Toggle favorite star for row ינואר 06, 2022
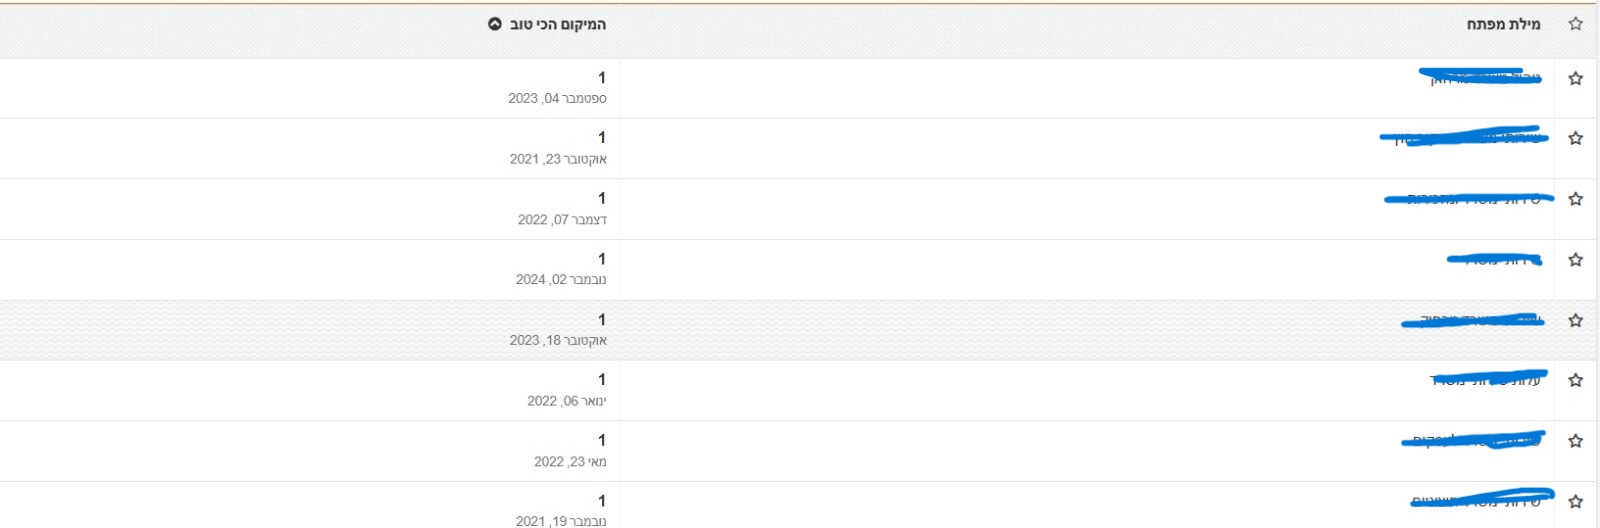1600x528 pixels. (1576, 380)
